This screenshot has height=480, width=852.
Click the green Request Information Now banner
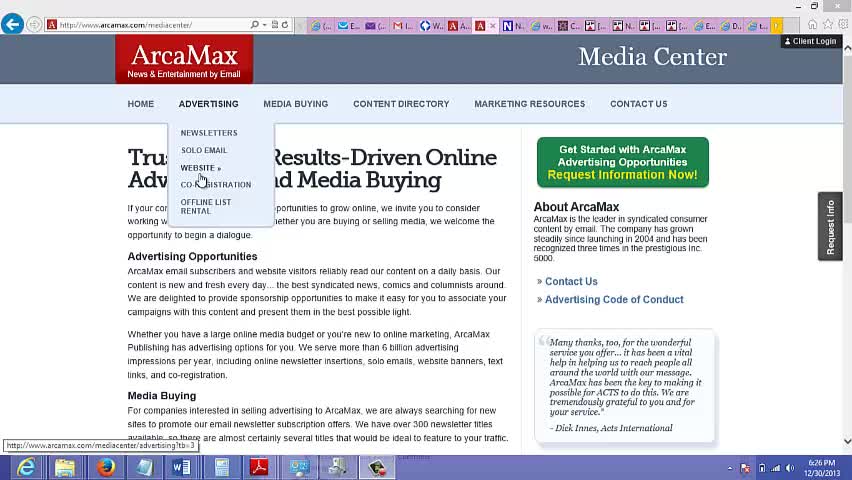tap(623, 162)
